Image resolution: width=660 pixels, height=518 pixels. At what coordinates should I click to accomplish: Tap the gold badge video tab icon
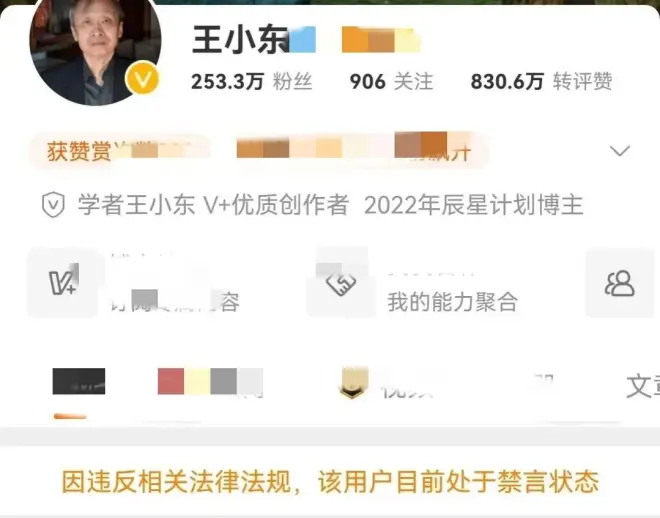pyautogui.click(x=353, y=383)
